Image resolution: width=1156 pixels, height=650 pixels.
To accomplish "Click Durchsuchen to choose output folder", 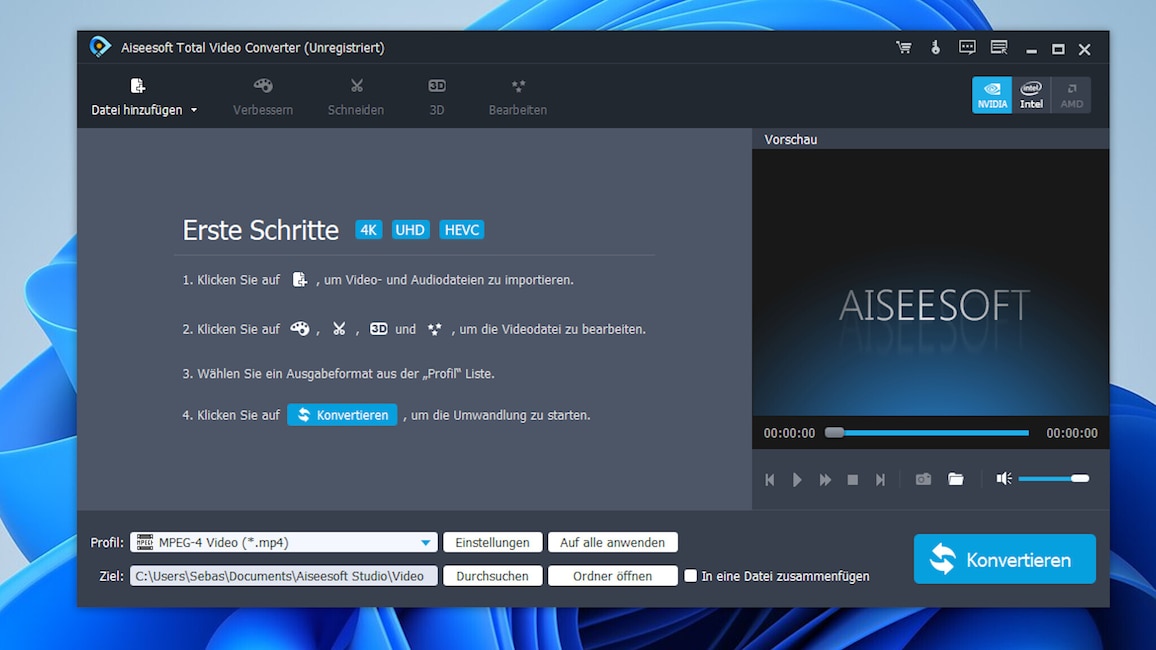I will [492, 576].
